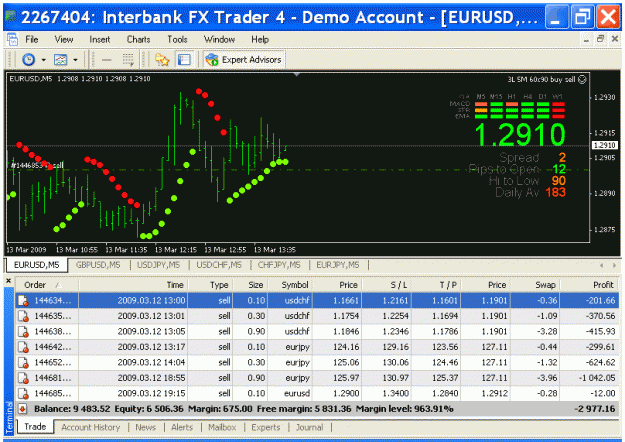Open the Insert menu
Screen dimensions: 625x442
(x=99, y=39)
